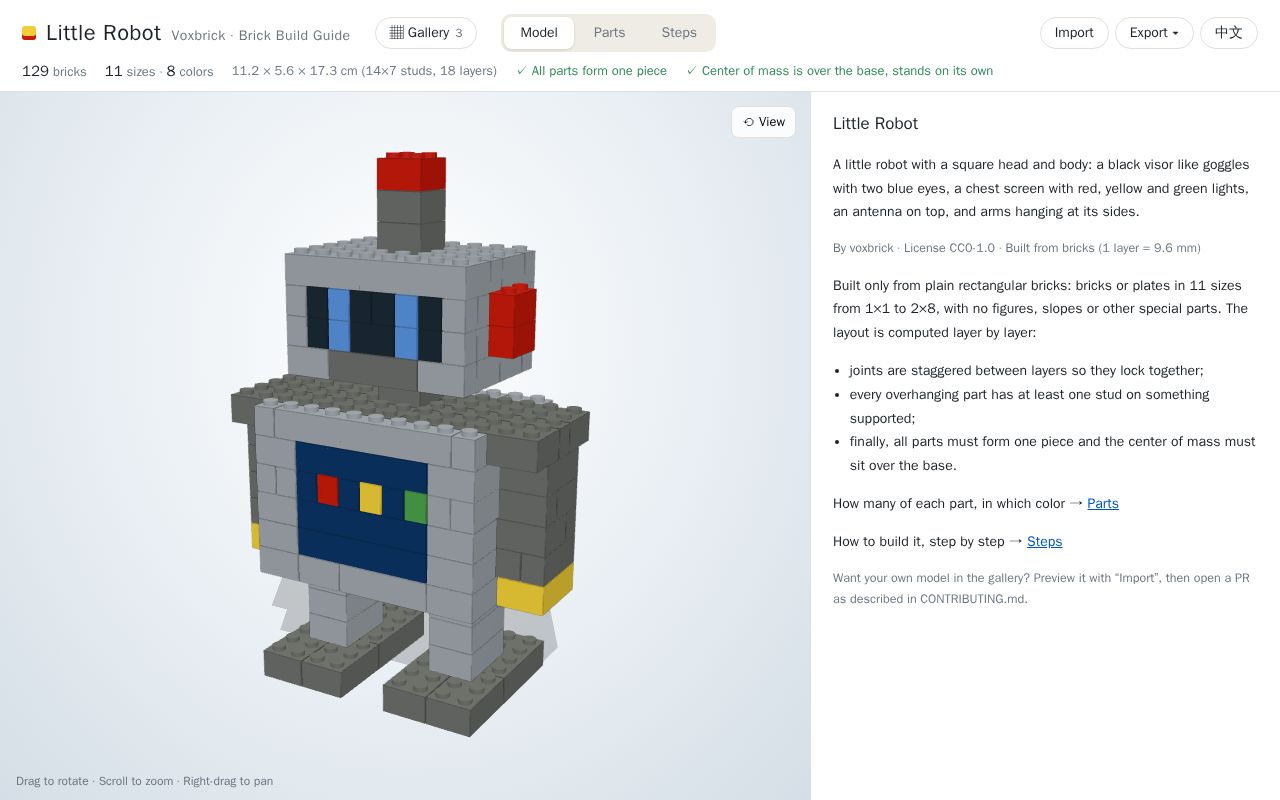Switch language with the 中文 button
Viewport: 1280px width, 800px height.
coord(1229,33)
